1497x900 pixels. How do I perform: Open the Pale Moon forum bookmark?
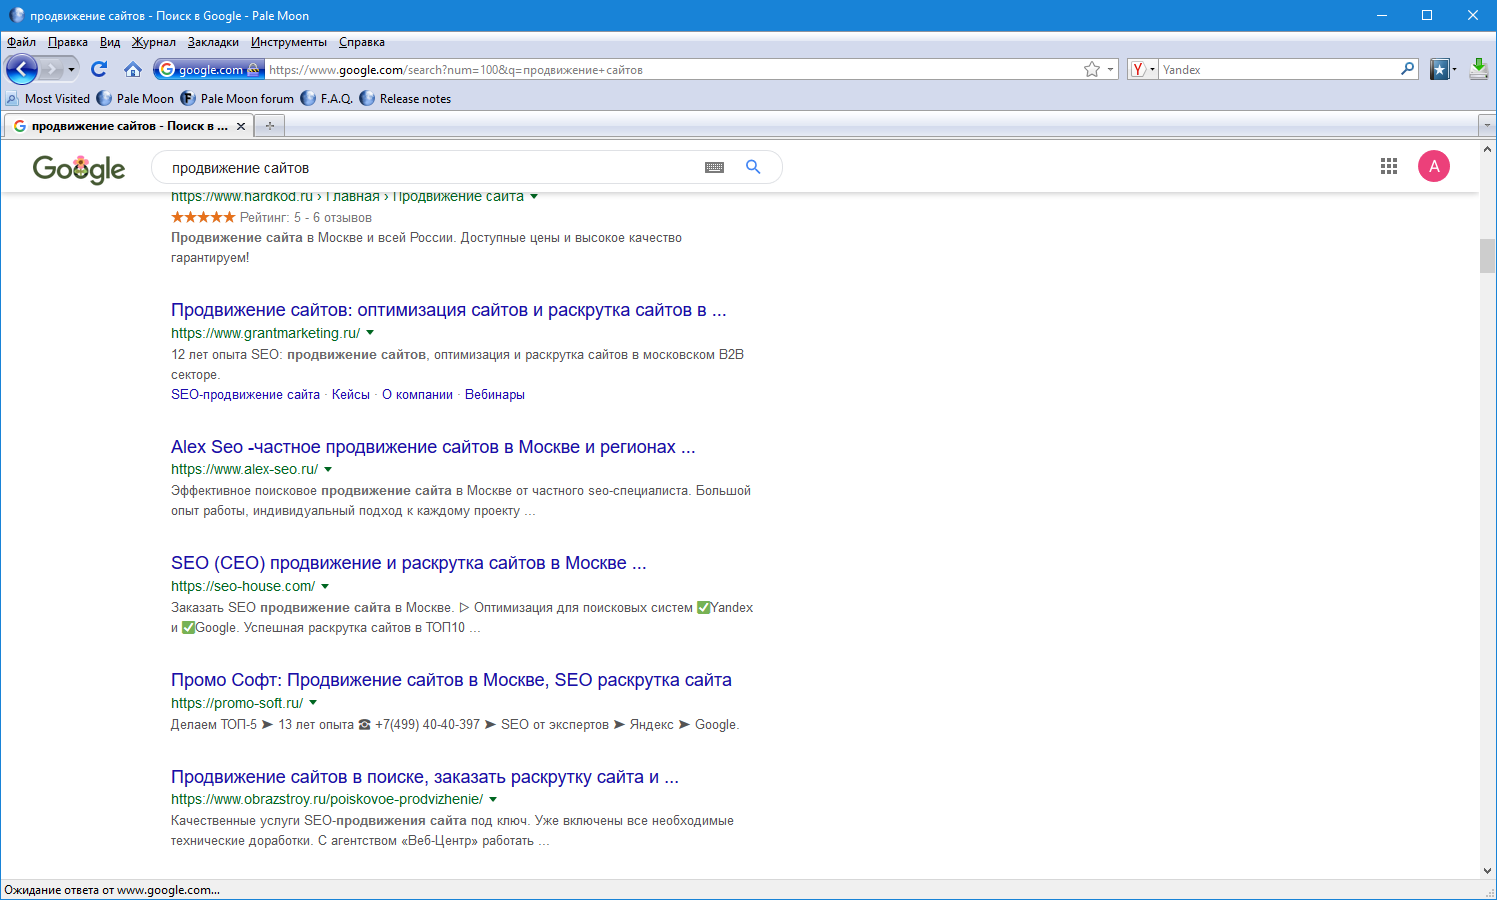tap(237, 98)
